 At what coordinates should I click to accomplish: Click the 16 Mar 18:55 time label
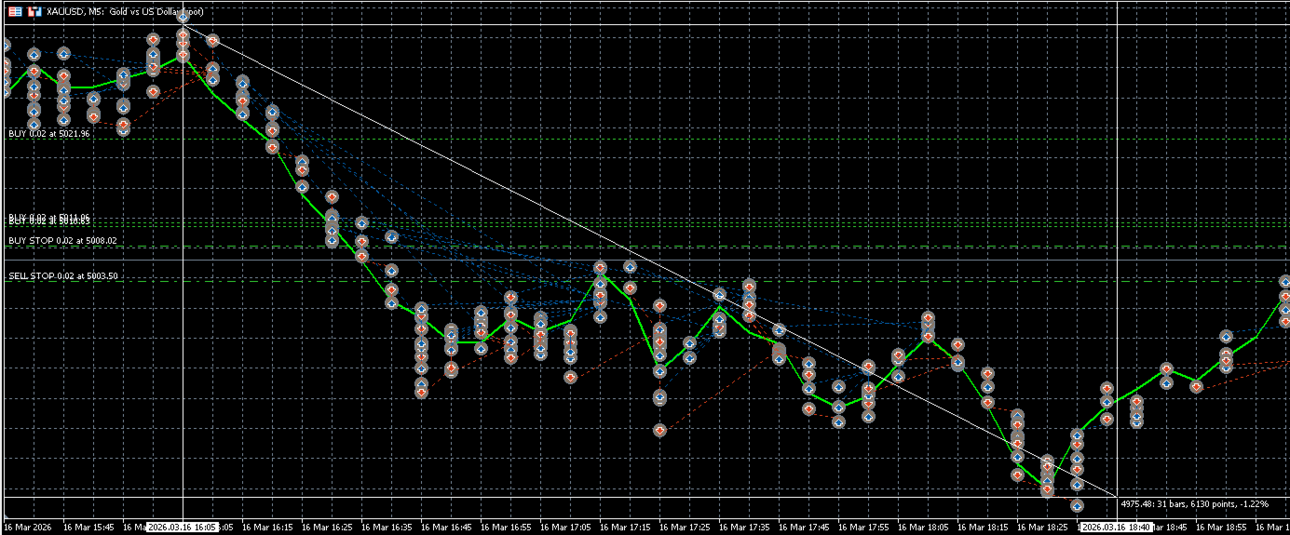(x=1222, y=527)
